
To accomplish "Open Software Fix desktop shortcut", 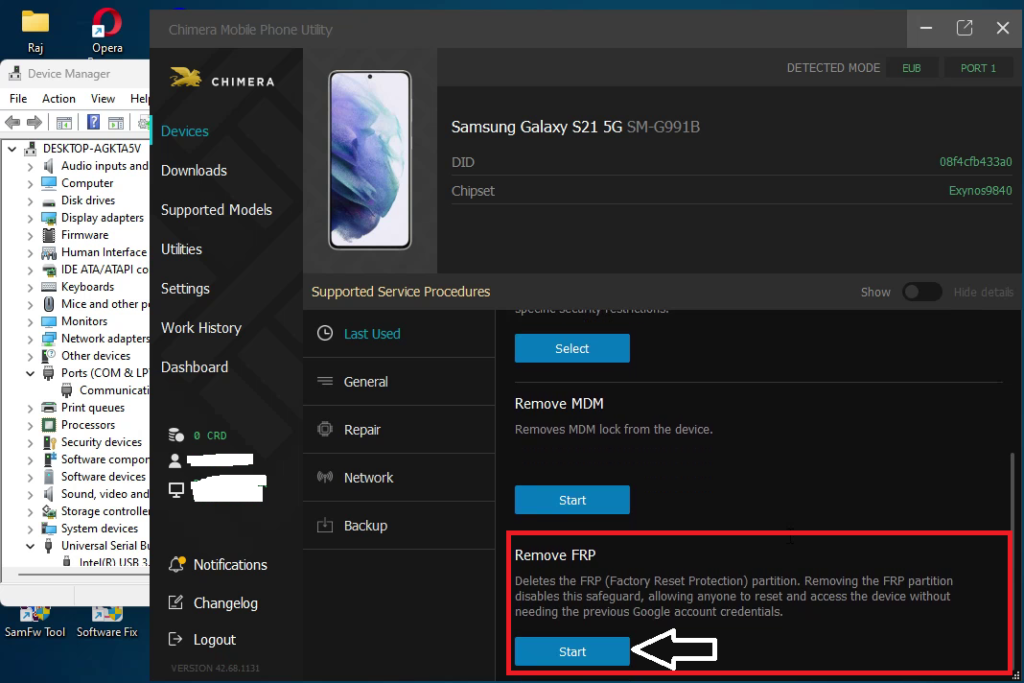I will pyautogui.click(x=107, y=624).
